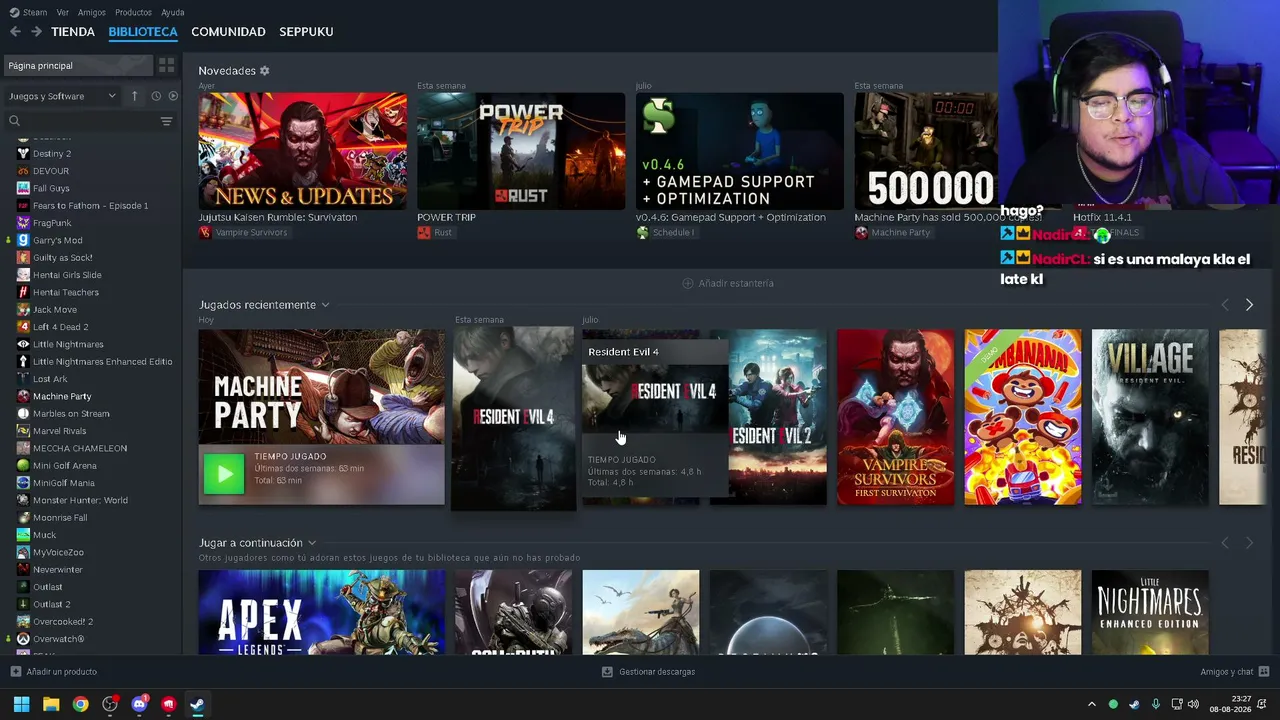Filter library to ready-to-play games icon
Screen dimensions: 1280x720
click(173, 96)
